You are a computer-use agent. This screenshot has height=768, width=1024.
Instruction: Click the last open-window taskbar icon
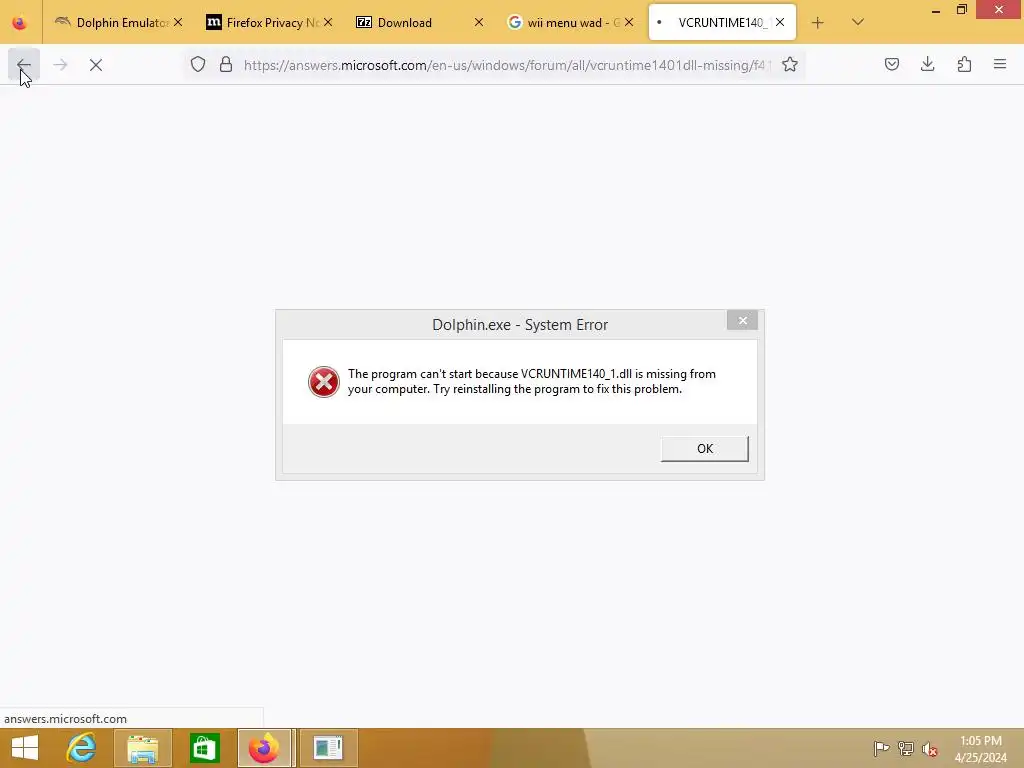(328, 748)
